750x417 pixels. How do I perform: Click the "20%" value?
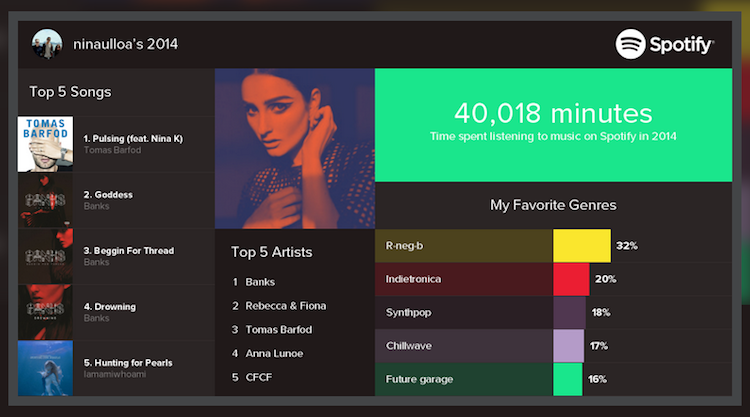(606, 279)
